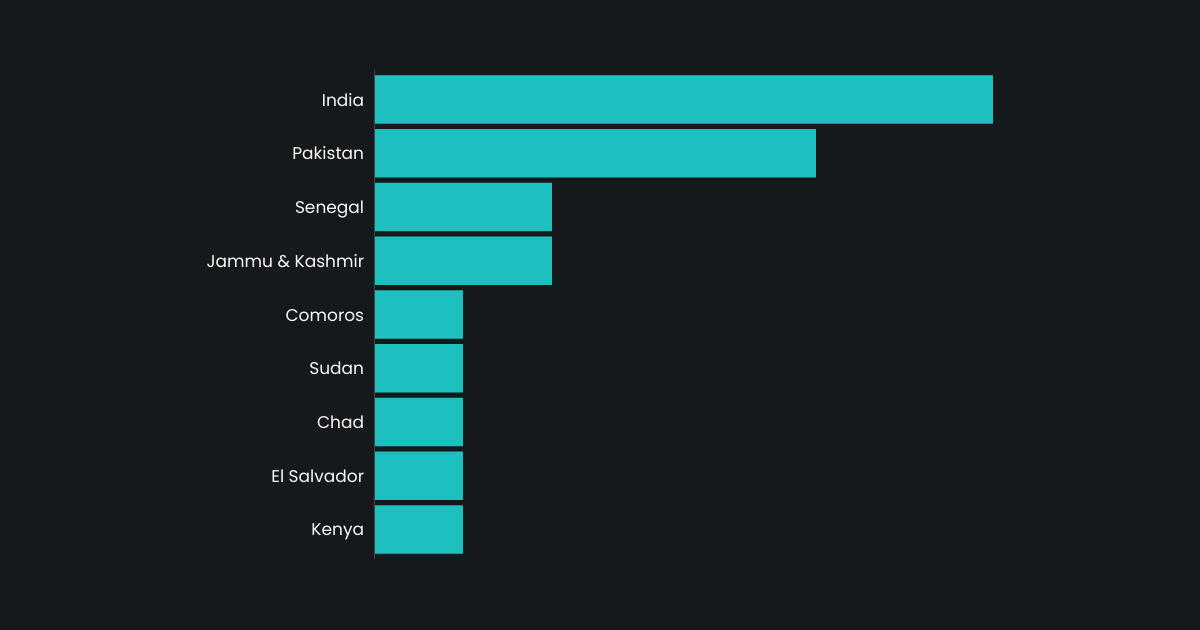The width and height of the screenshot is (1200, 630).
Task: Select the Jammu & Kashmir label
Action: (285, 262)
